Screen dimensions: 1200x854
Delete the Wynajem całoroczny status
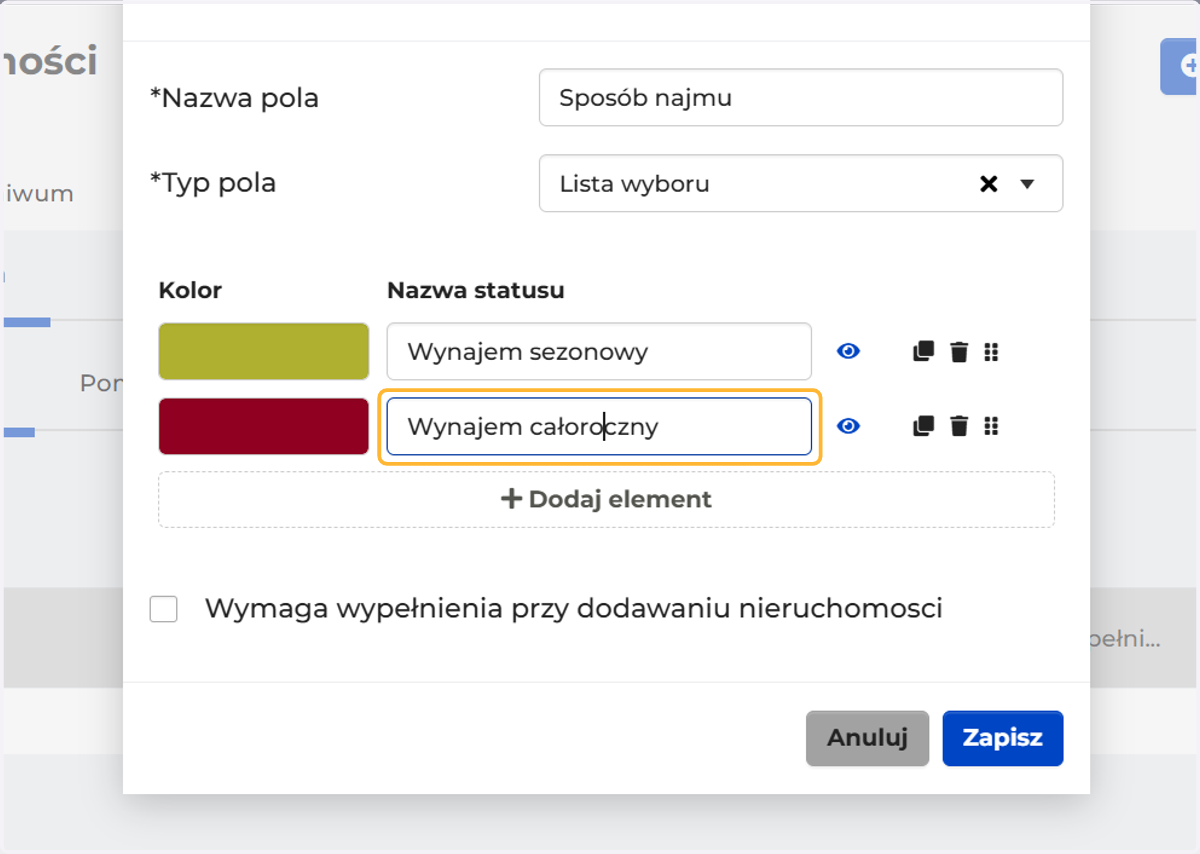[x=959, y=427]
